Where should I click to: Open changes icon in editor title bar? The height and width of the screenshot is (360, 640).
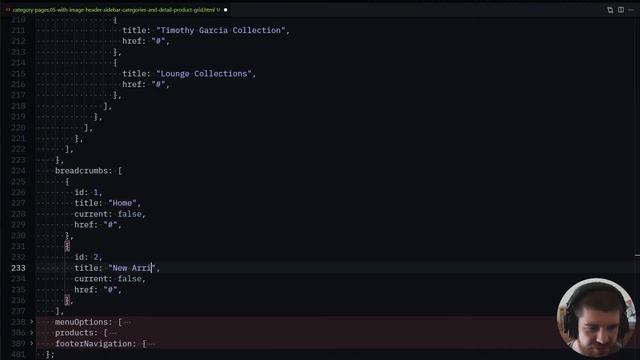coord(610,10)
